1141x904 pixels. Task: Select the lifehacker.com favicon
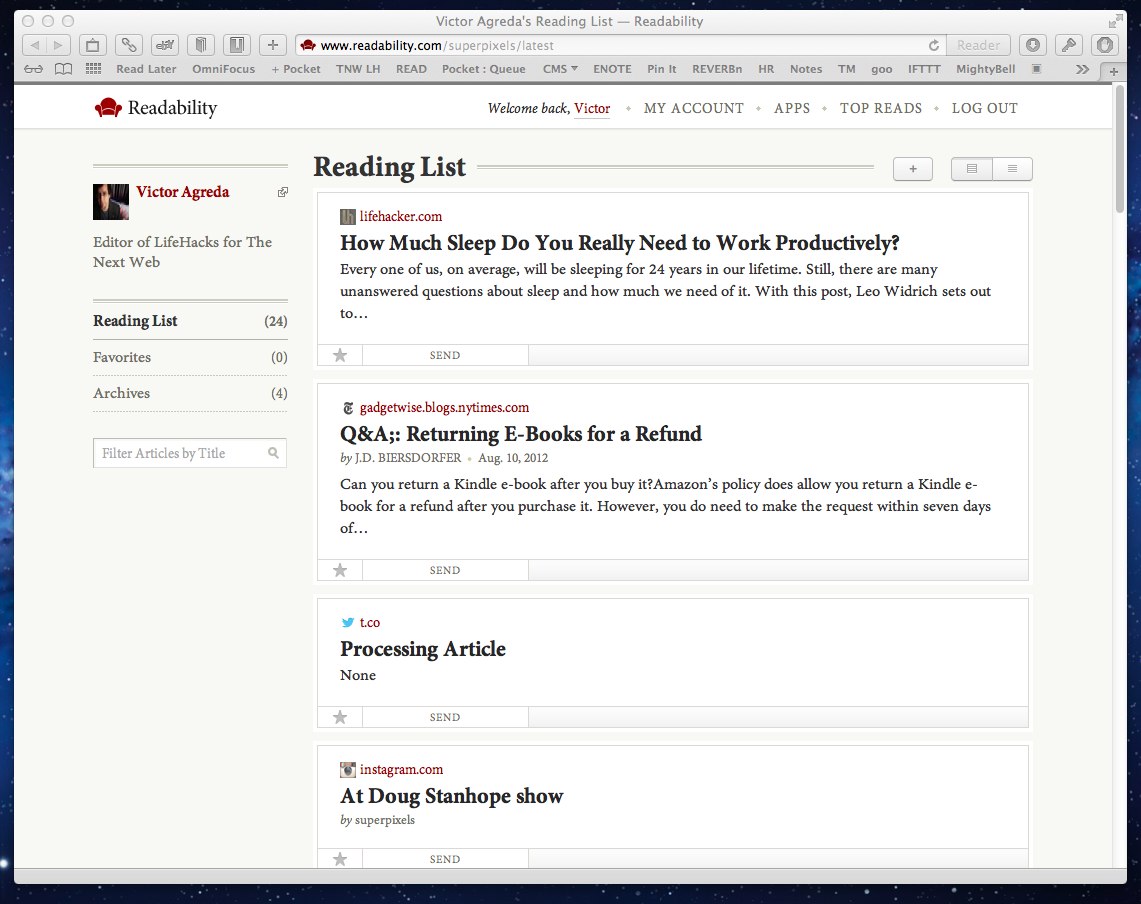347,216
